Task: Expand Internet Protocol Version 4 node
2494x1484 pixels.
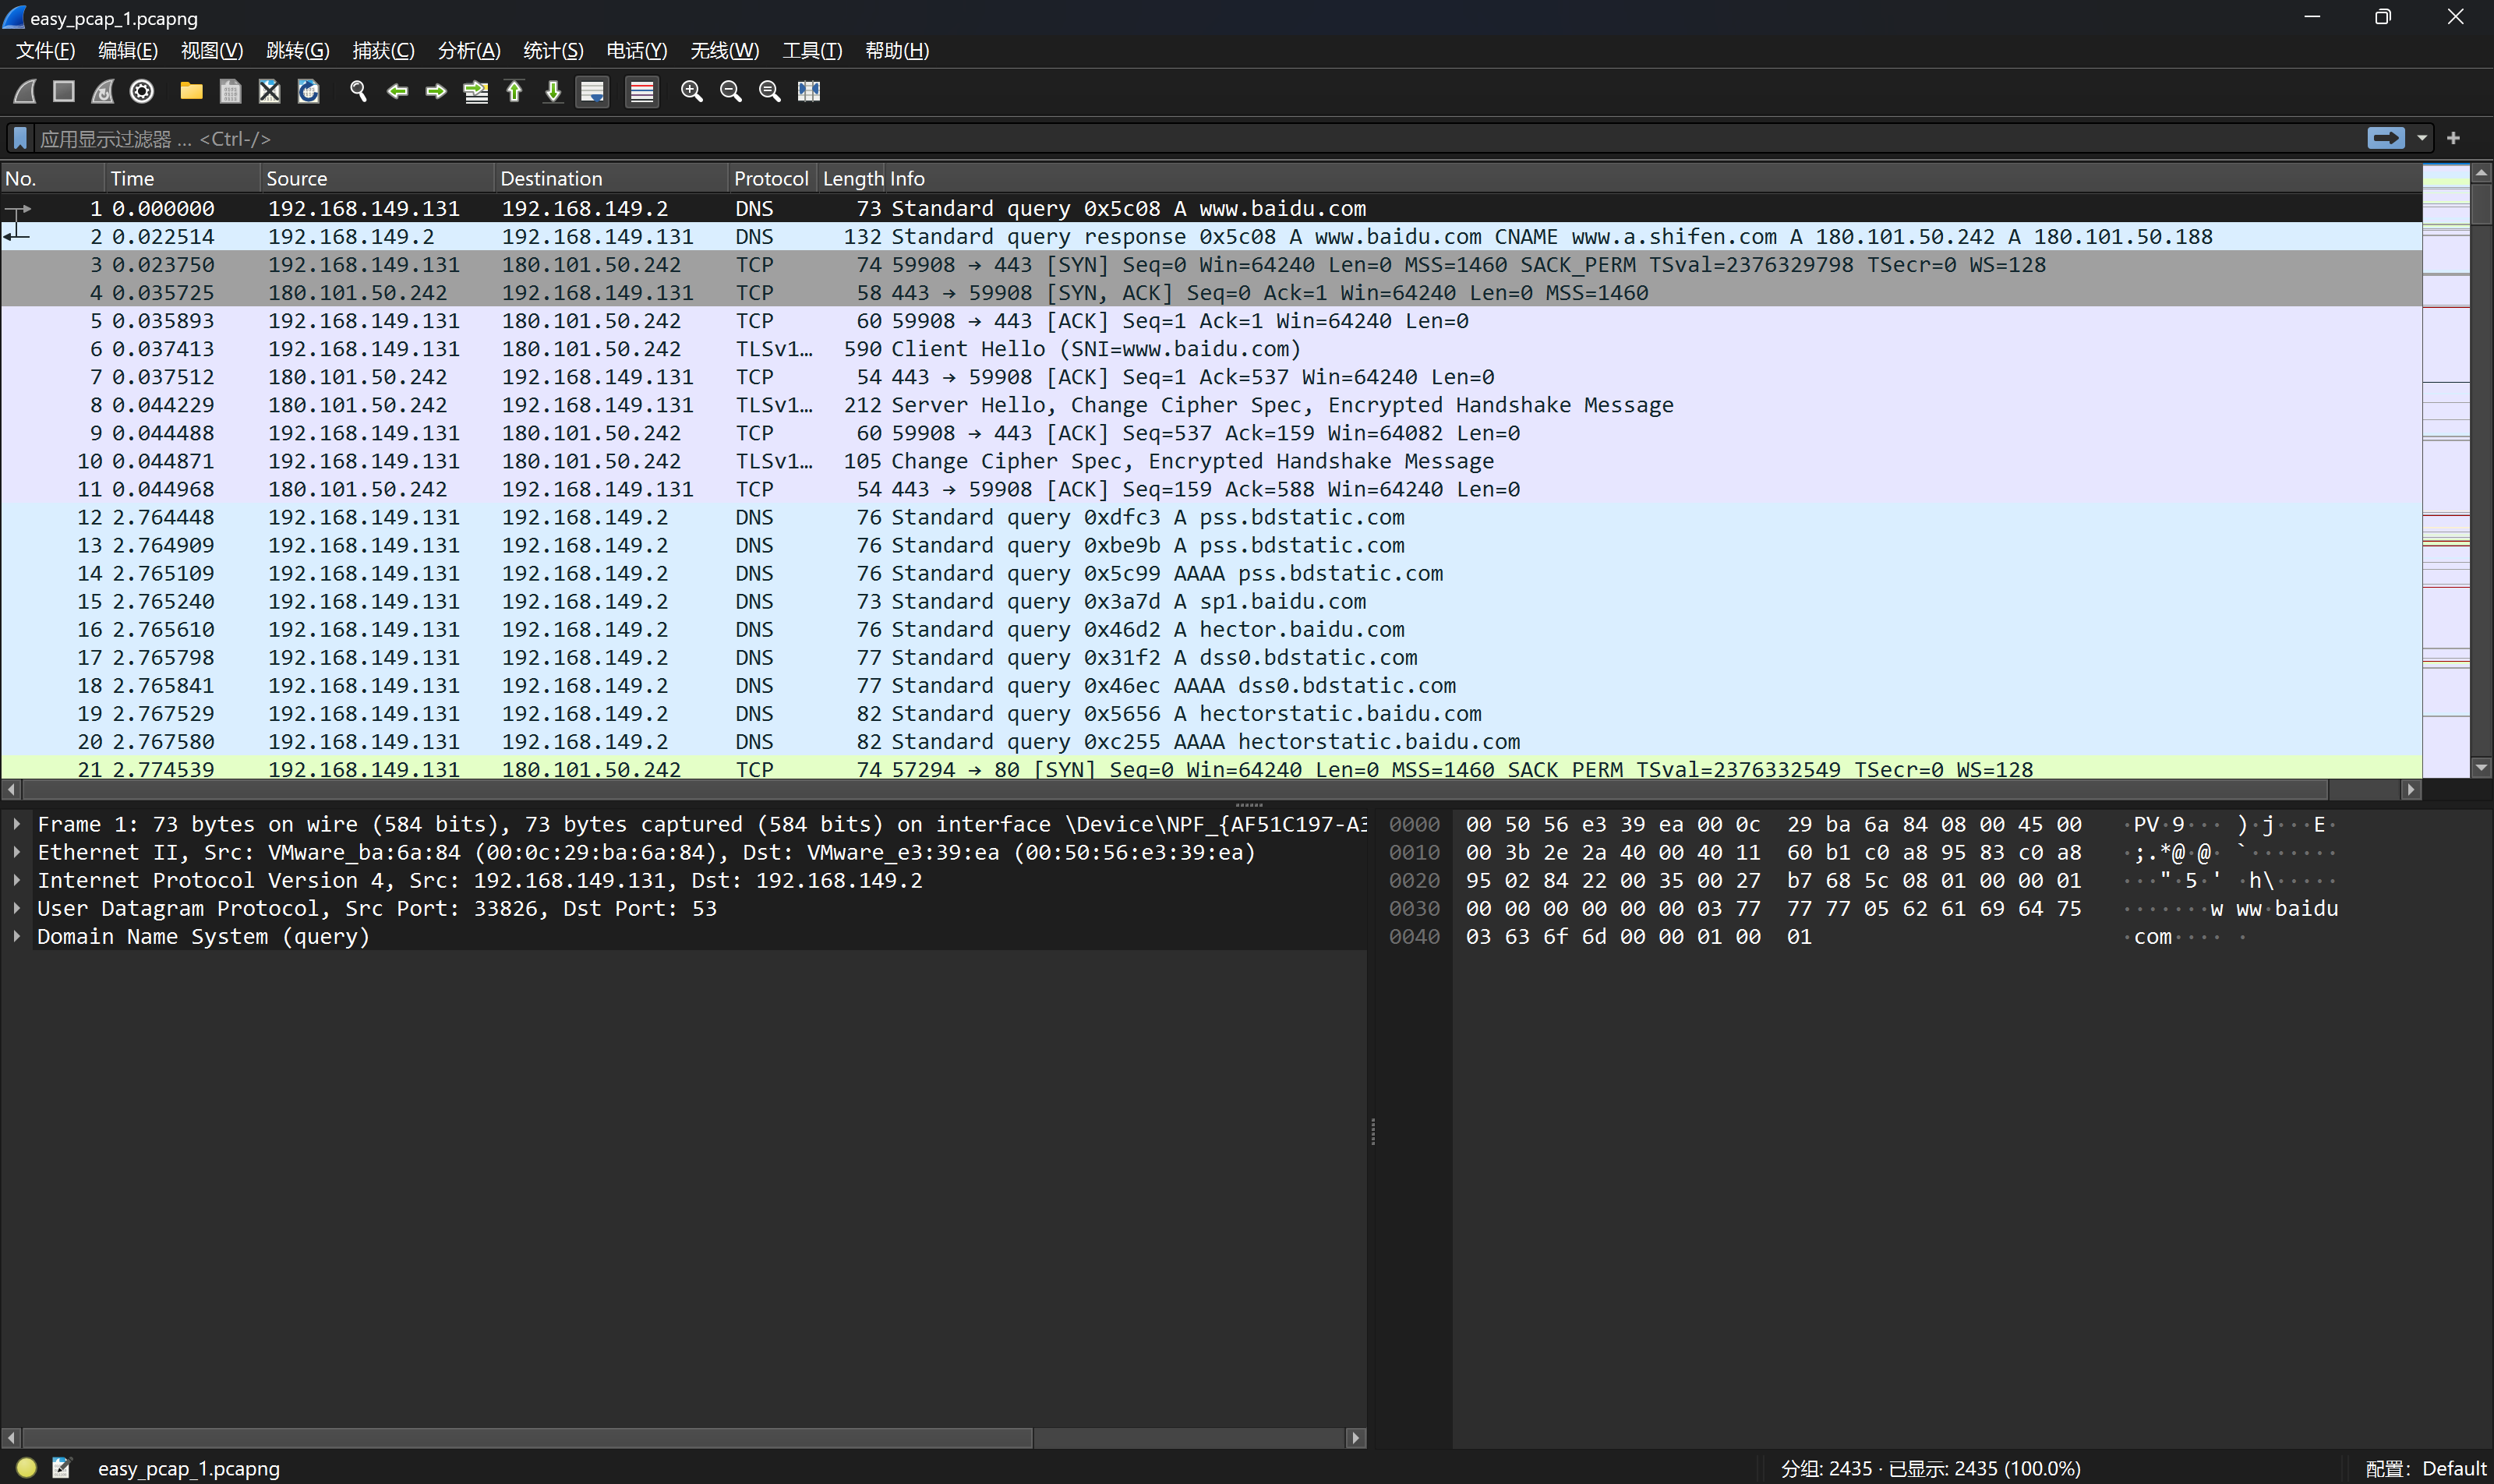Action: coord(17,880)
